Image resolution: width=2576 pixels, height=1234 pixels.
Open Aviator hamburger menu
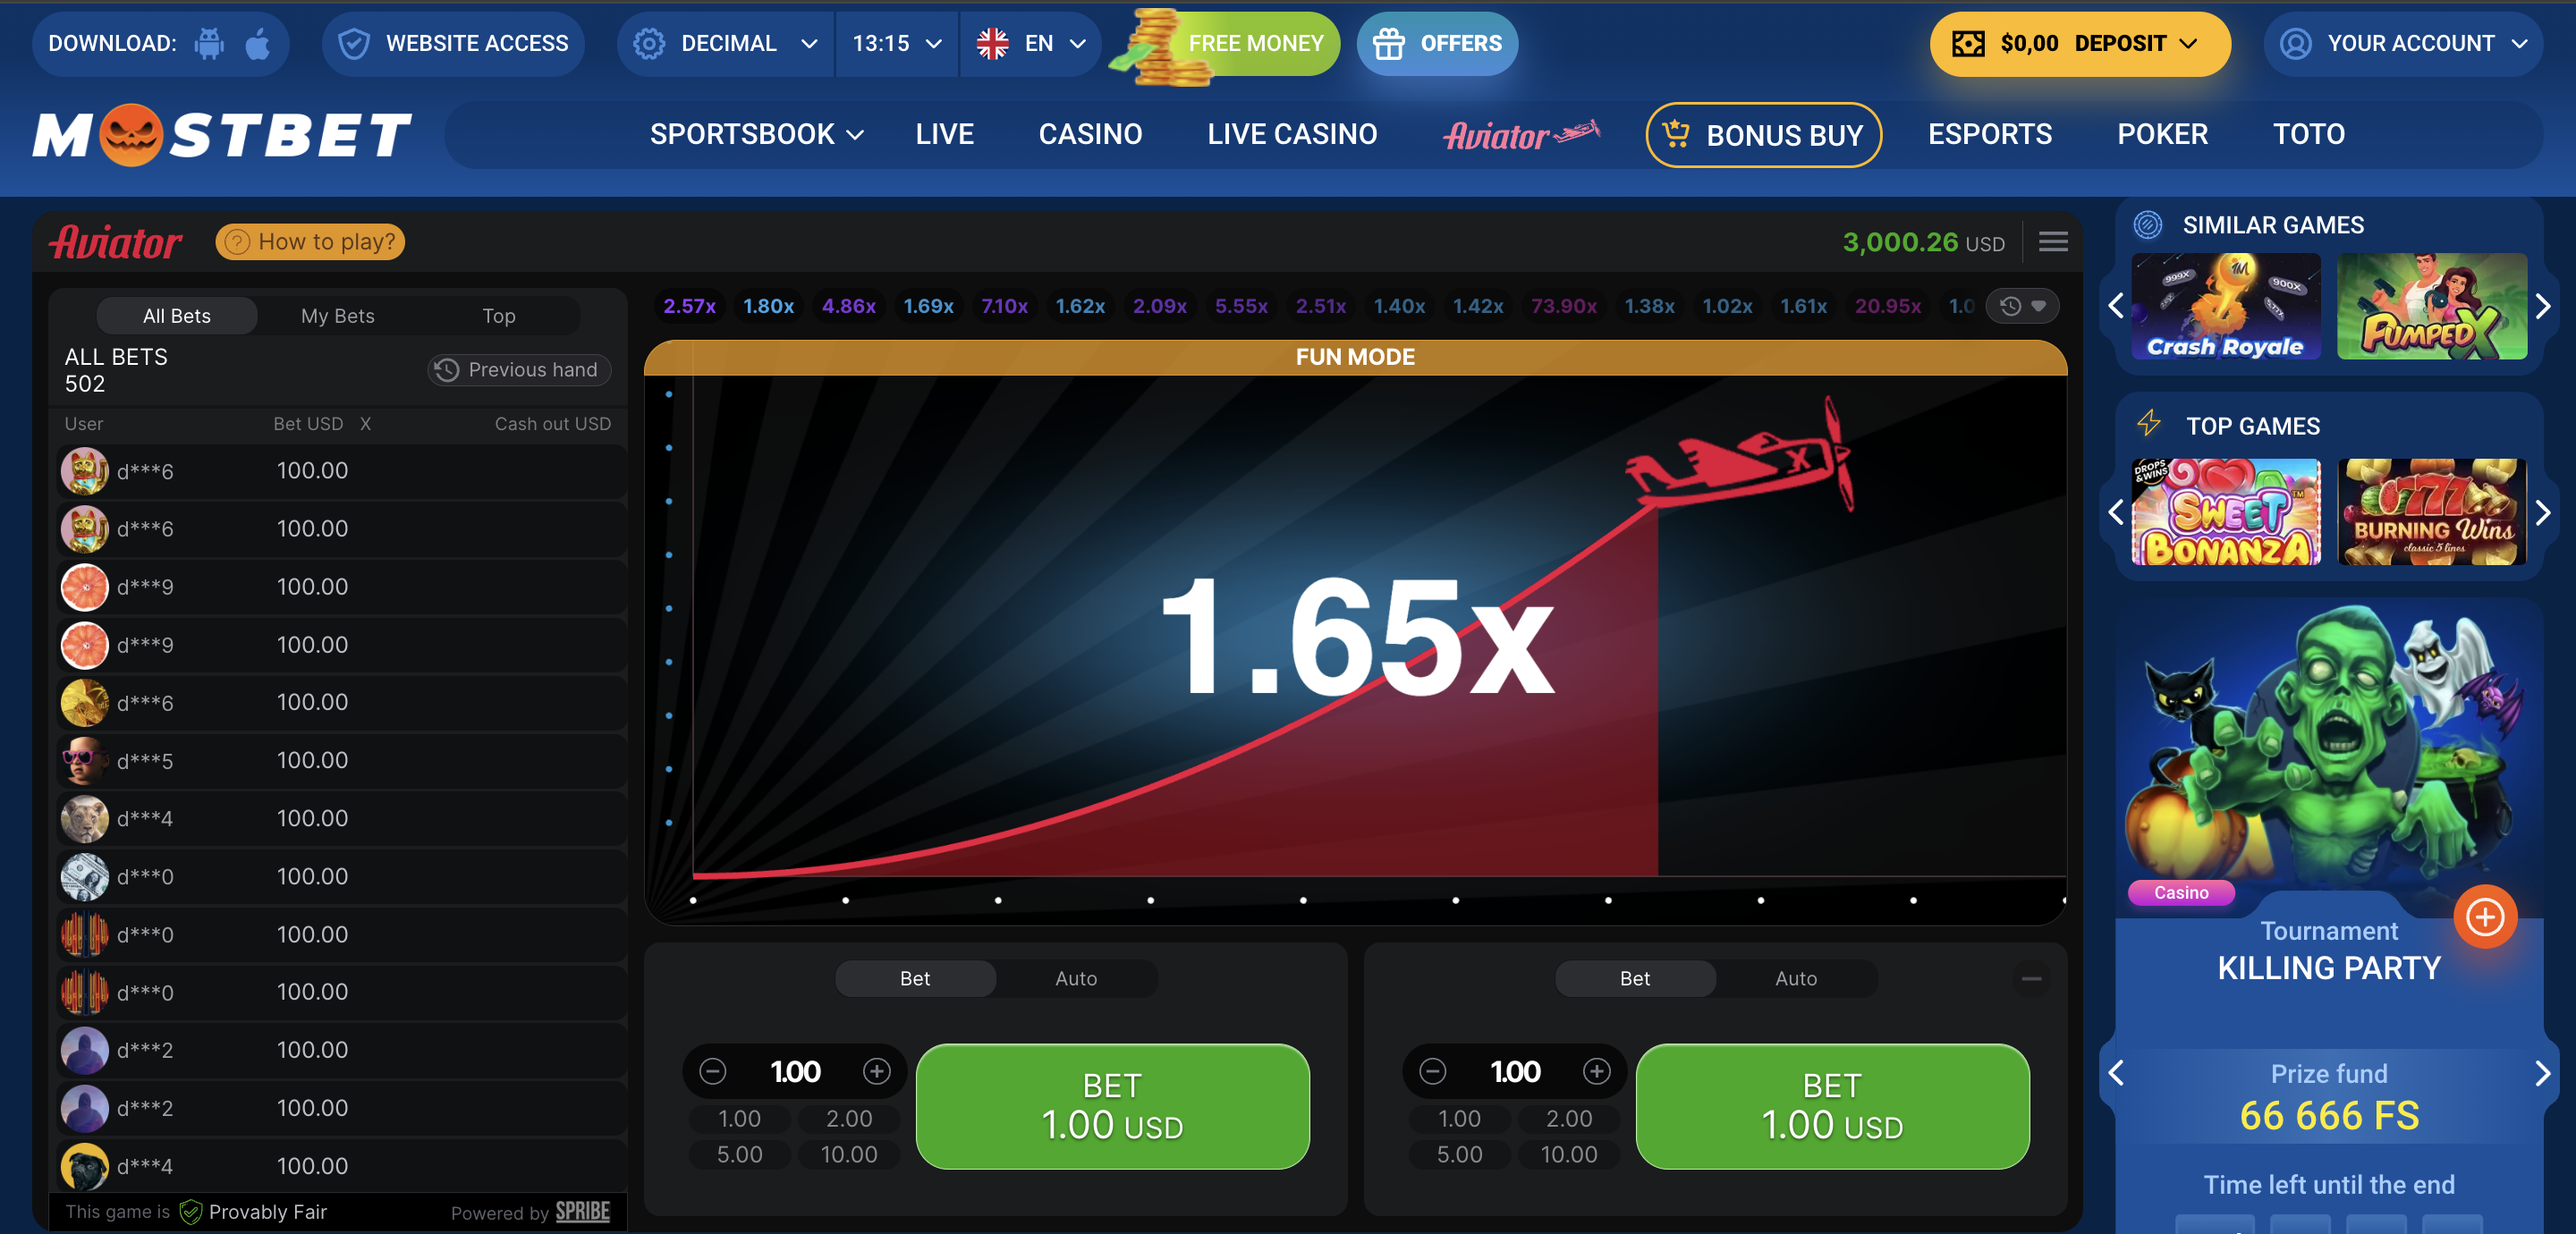(x=2053, y=241)
